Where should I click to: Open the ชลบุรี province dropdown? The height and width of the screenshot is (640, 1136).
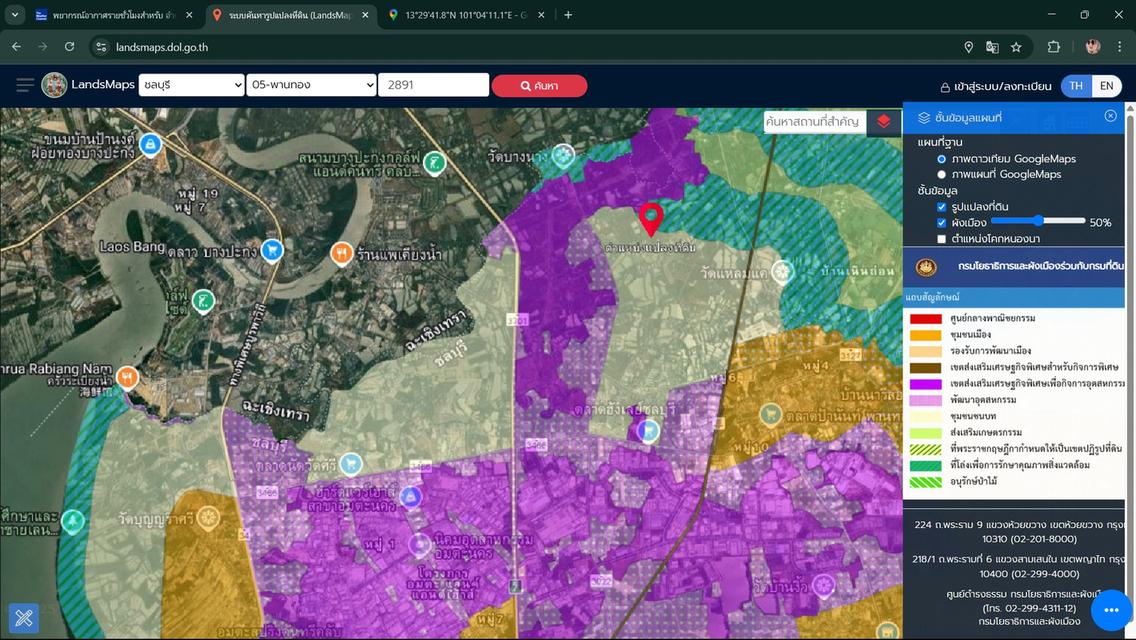click(191, 85)
